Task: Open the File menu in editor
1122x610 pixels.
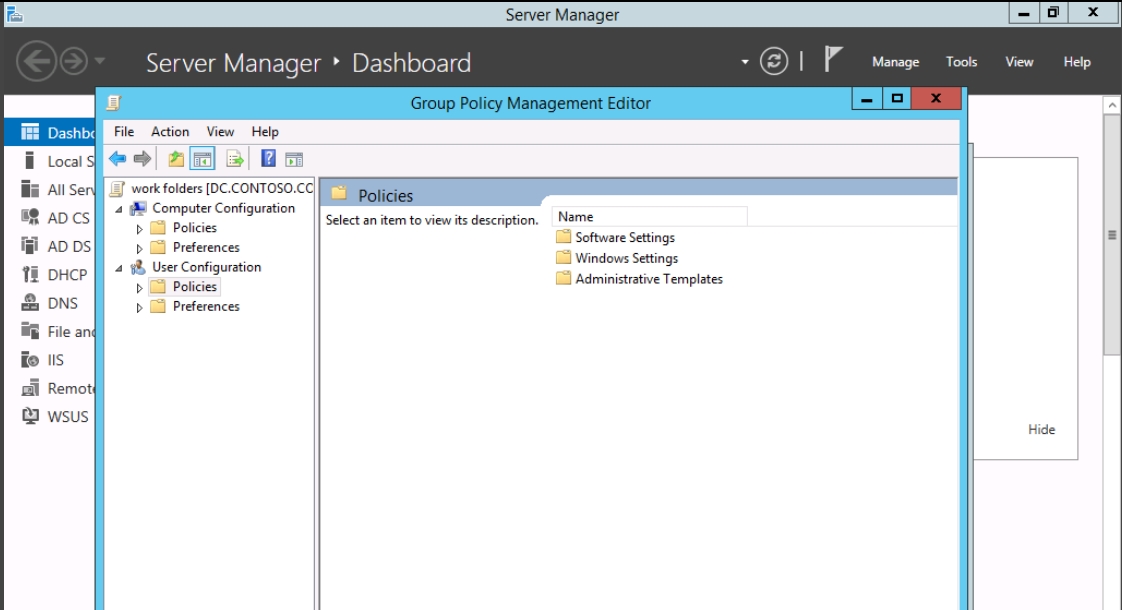Action: [x=124, y=131]
